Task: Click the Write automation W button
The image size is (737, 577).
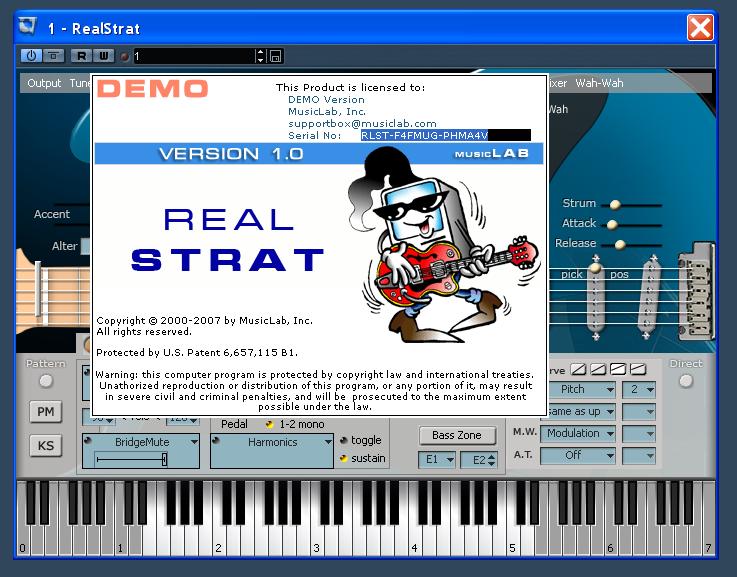Action: 104,56
